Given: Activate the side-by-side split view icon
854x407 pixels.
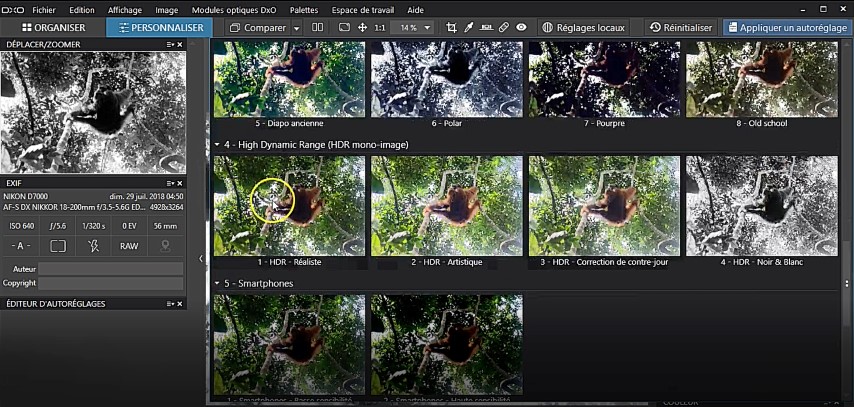Looking at the screenshot, I should pyautogui.click(x=317, y=27).
